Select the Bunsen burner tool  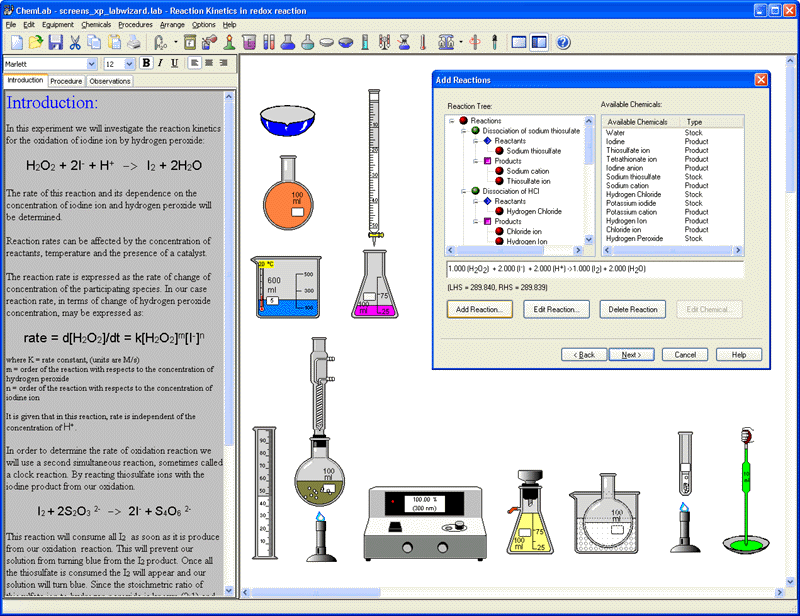pyautogui.click(x=229, y=42)
